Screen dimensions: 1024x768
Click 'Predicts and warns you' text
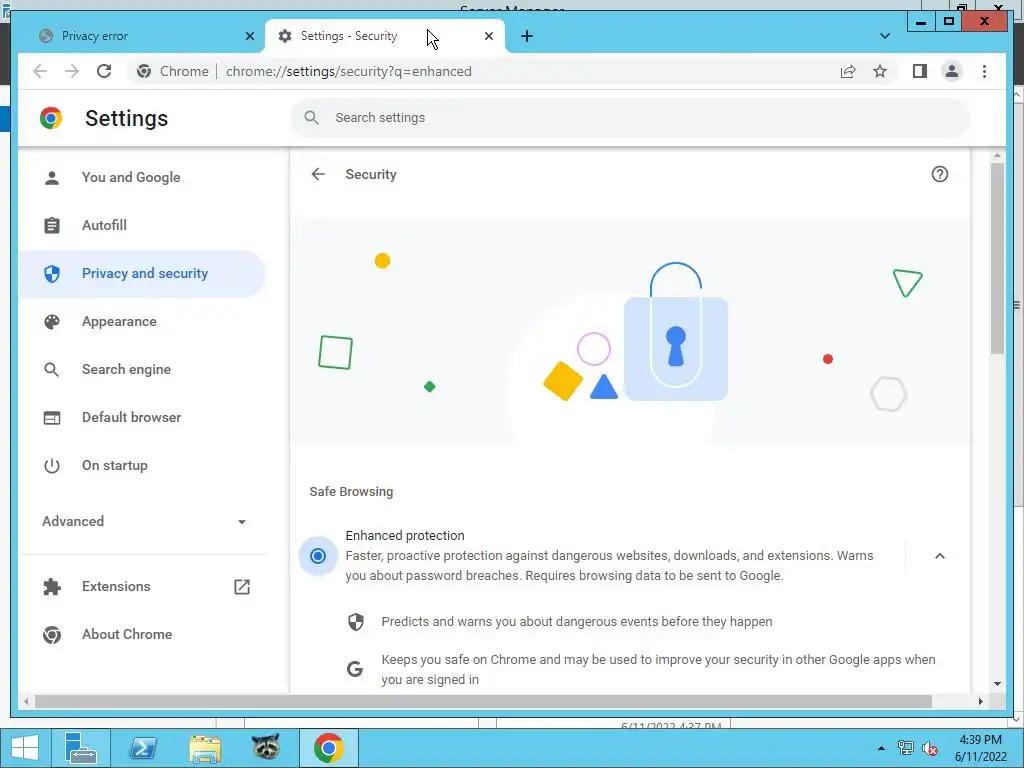coord(577,622)
